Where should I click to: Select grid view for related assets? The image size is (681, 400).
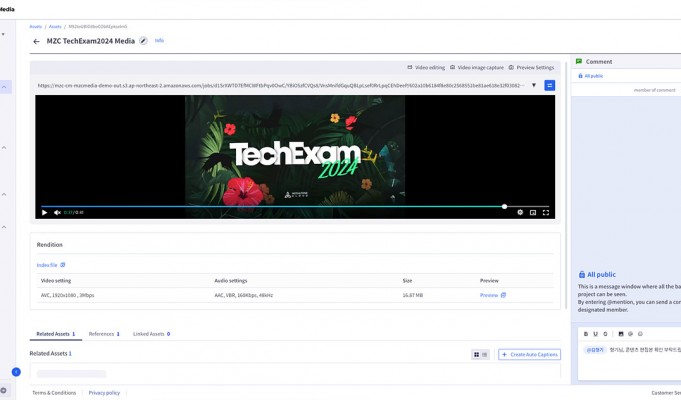[x=476, y=355]
